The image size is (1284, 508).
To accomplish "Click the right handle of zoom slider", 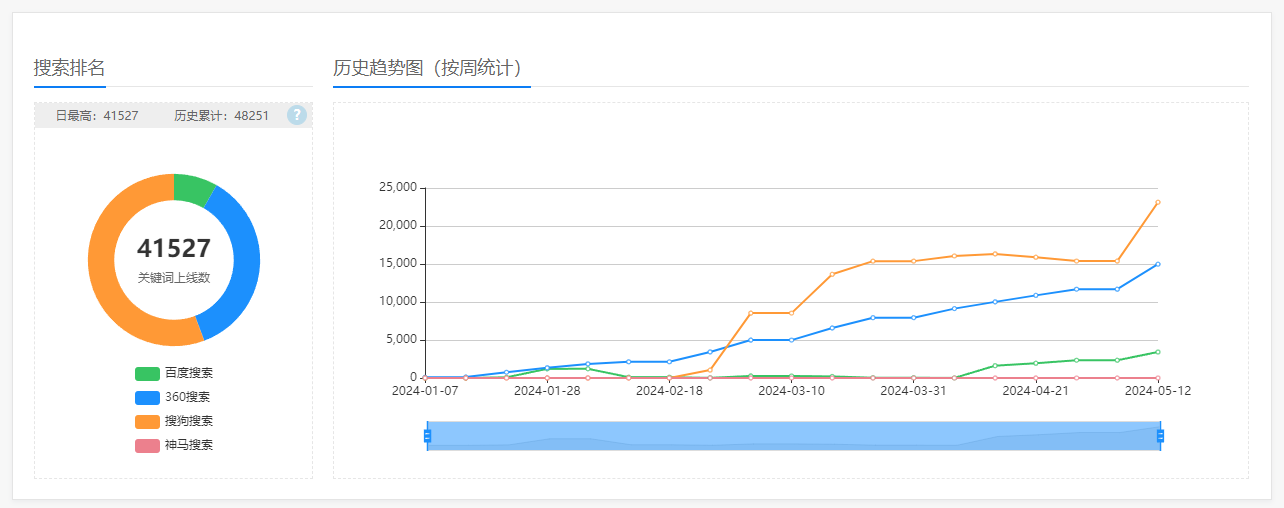I will tap(1160, 436).
